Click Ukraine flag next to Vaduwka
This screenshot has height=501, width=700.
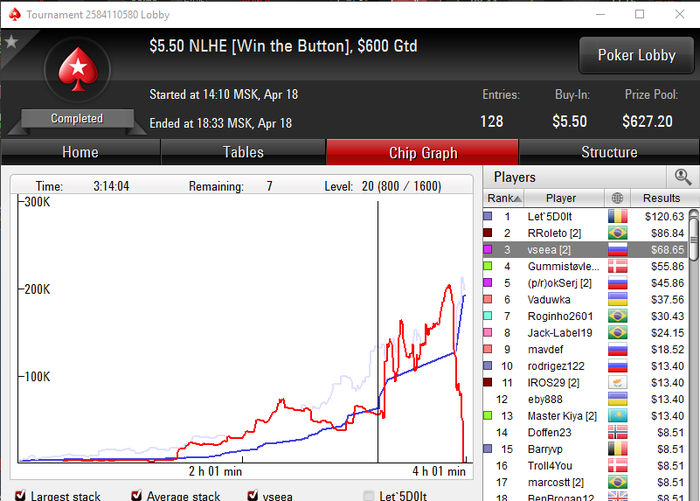pyautogui.click(x=617, y=300)
